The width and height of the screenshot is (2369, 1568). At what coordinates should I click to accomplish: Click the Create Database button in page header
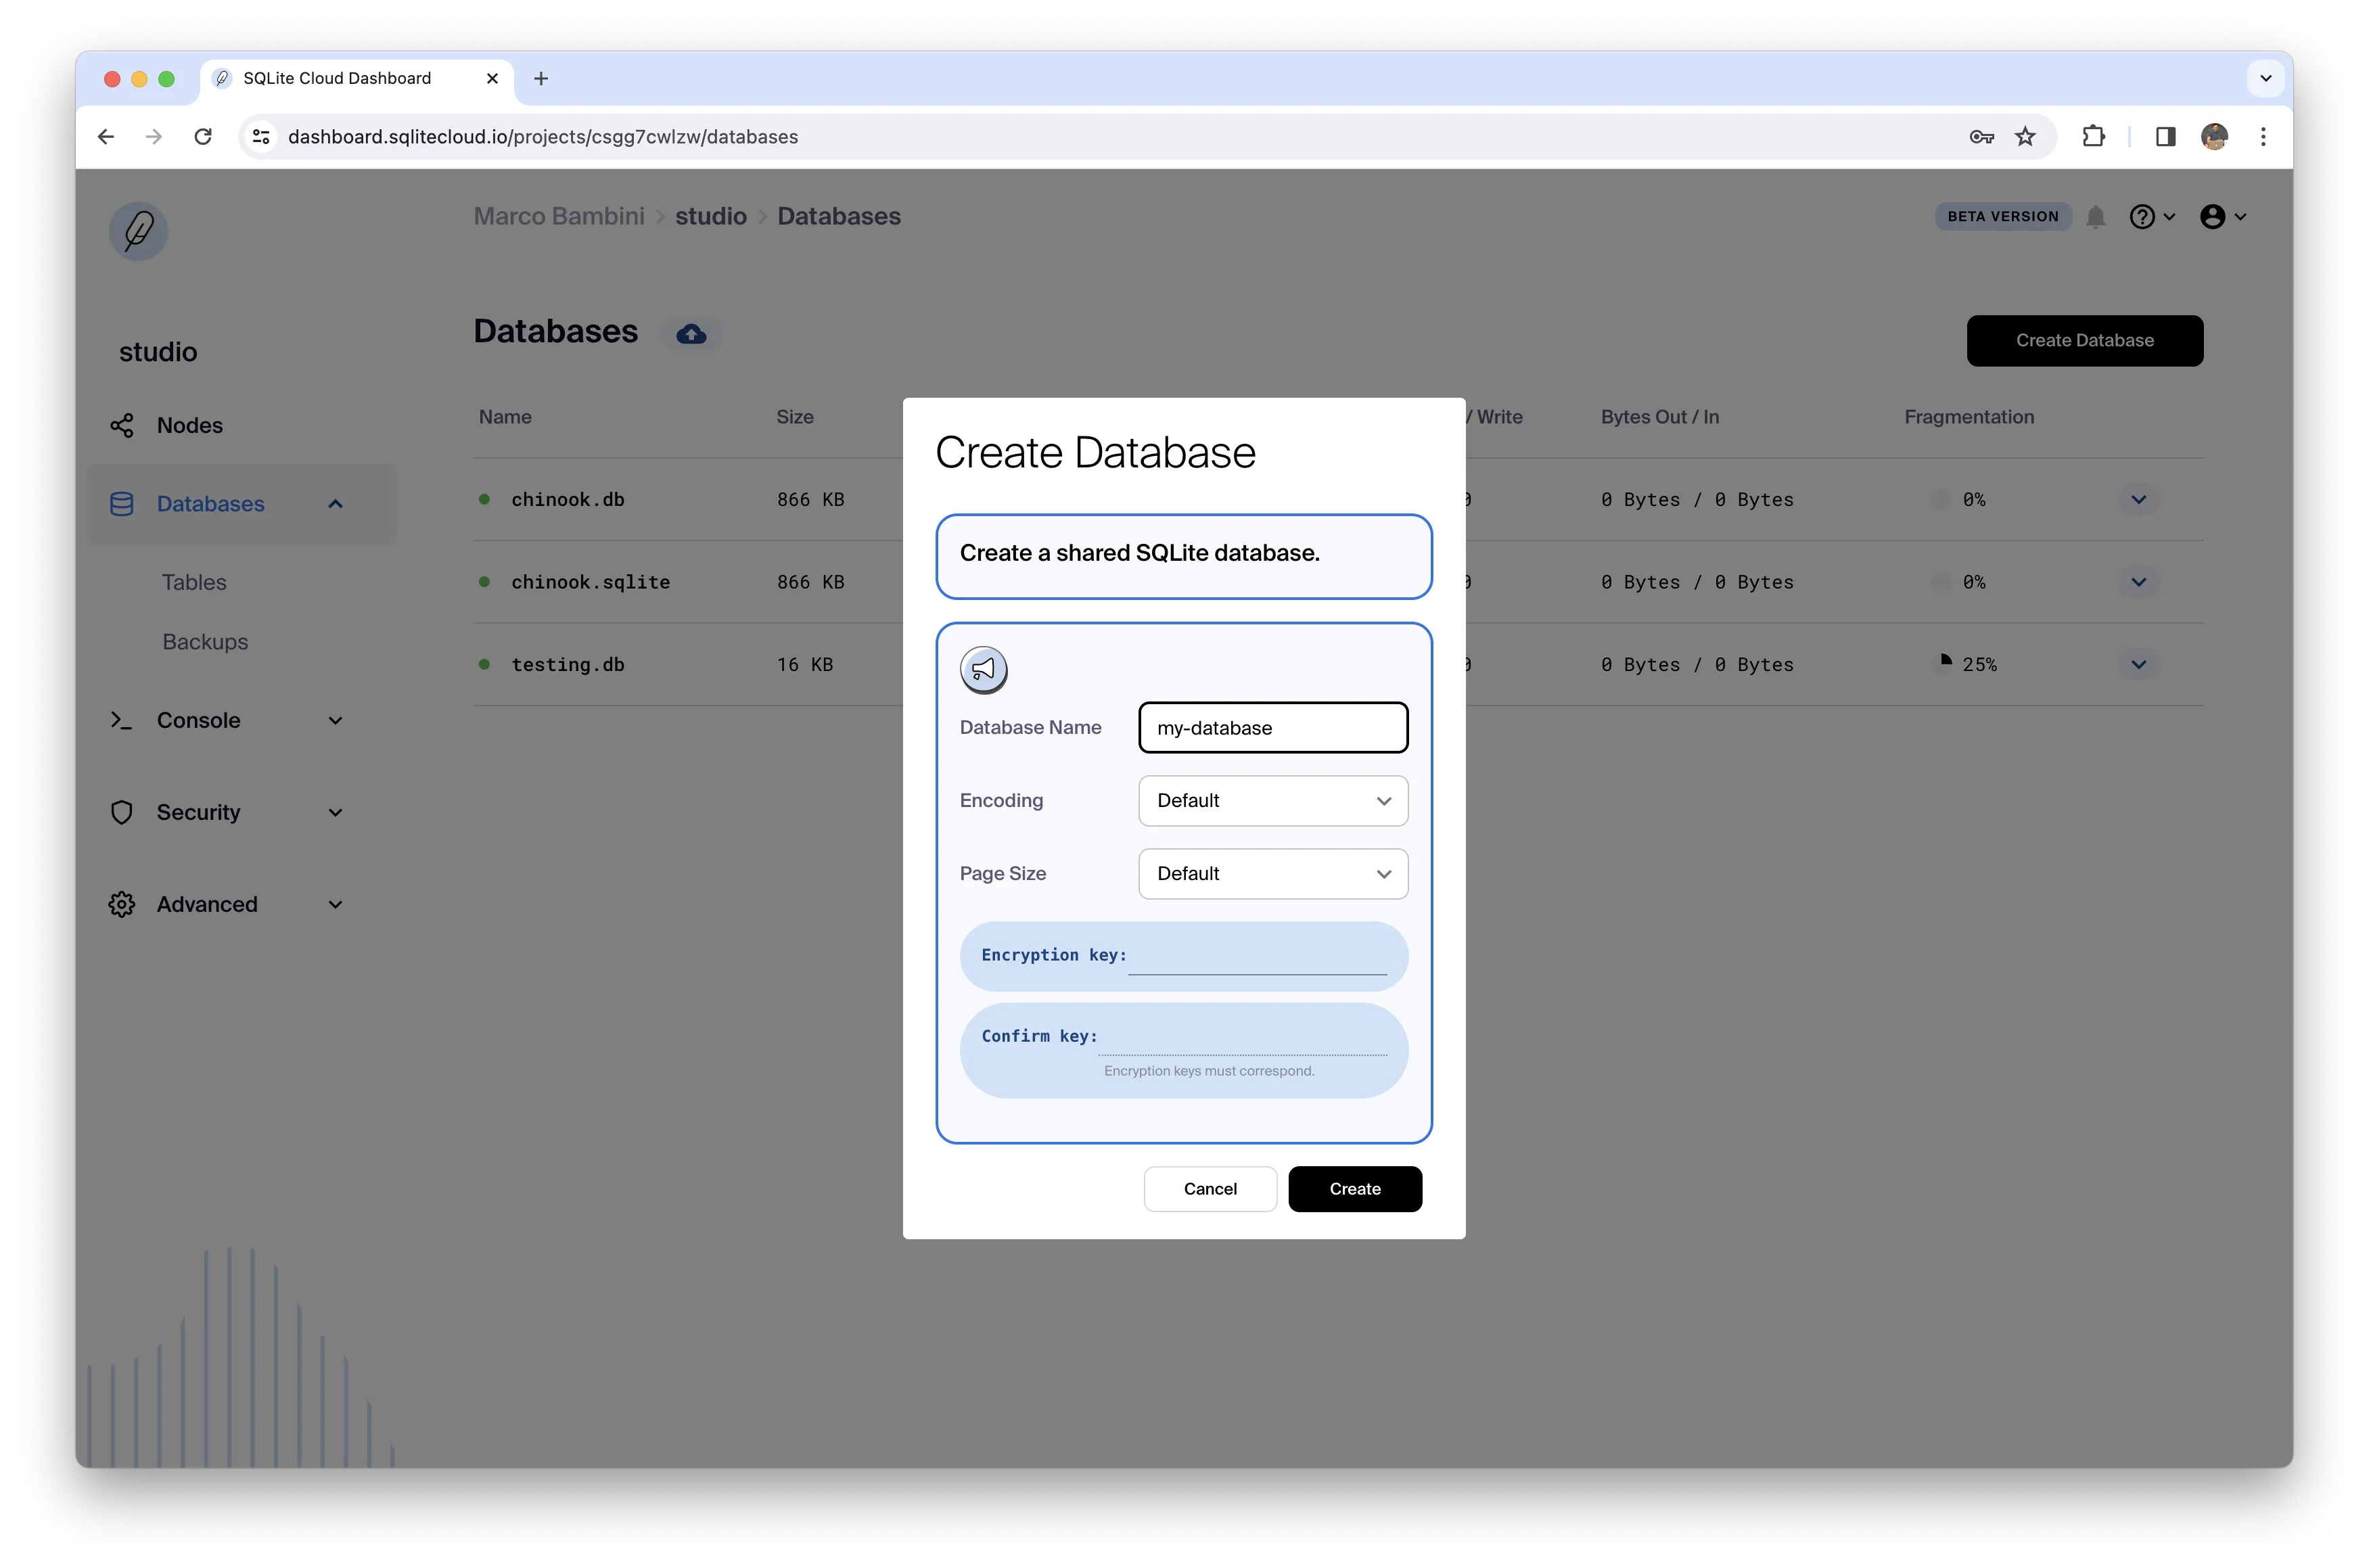click(x=2084, y=341)
